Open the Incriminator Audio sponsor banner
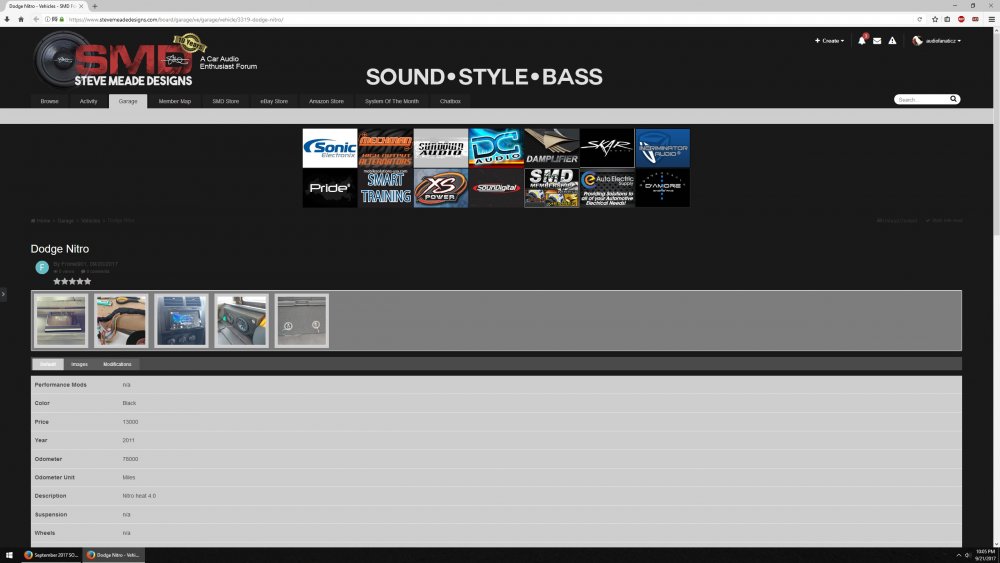The width and height of the screenshot is (1000, 563). [x=663, y=148]
